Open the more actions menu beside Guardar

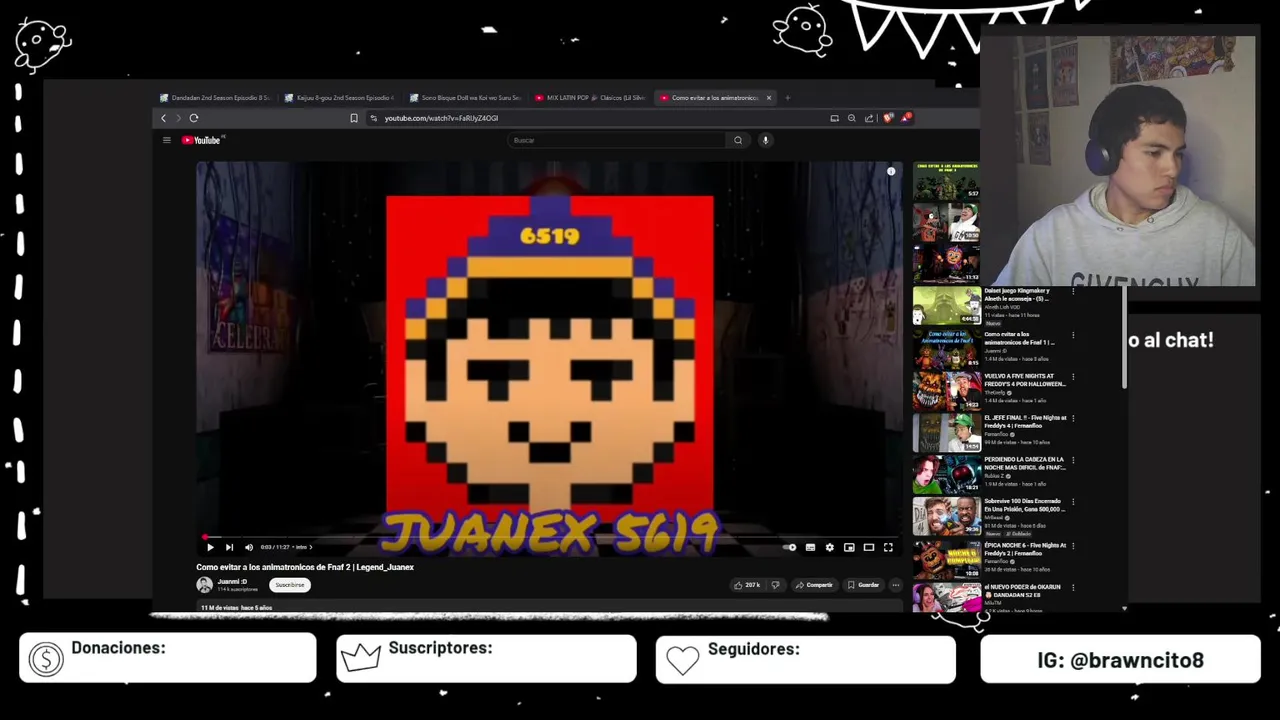point(895,585)
